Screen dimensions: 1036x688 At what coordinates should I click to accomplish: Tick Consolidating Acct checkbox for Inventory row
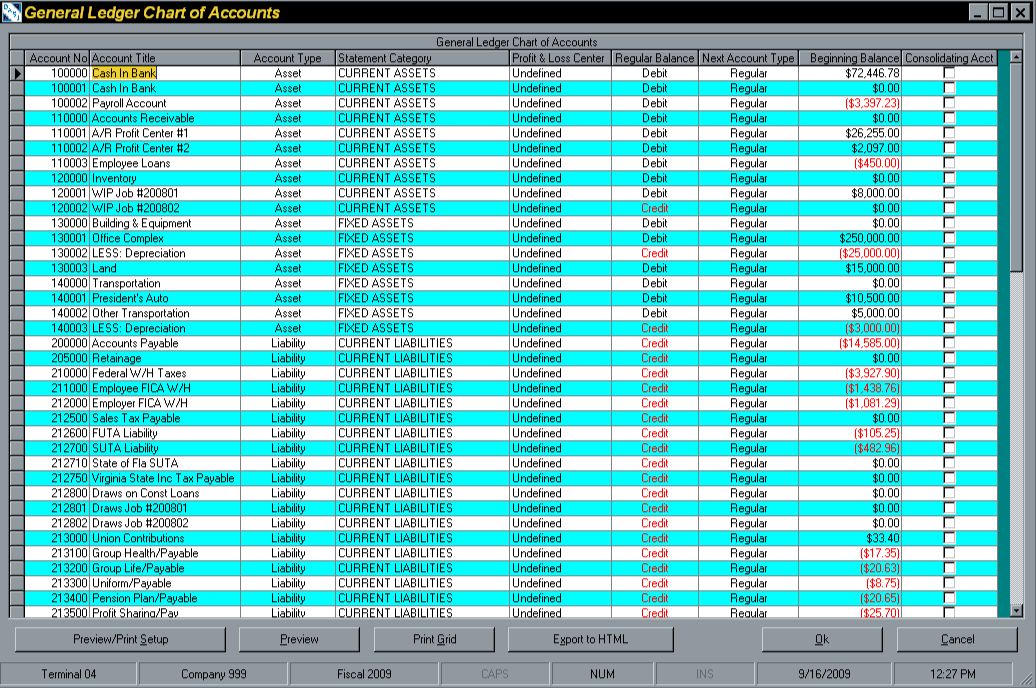click(949, 178)
